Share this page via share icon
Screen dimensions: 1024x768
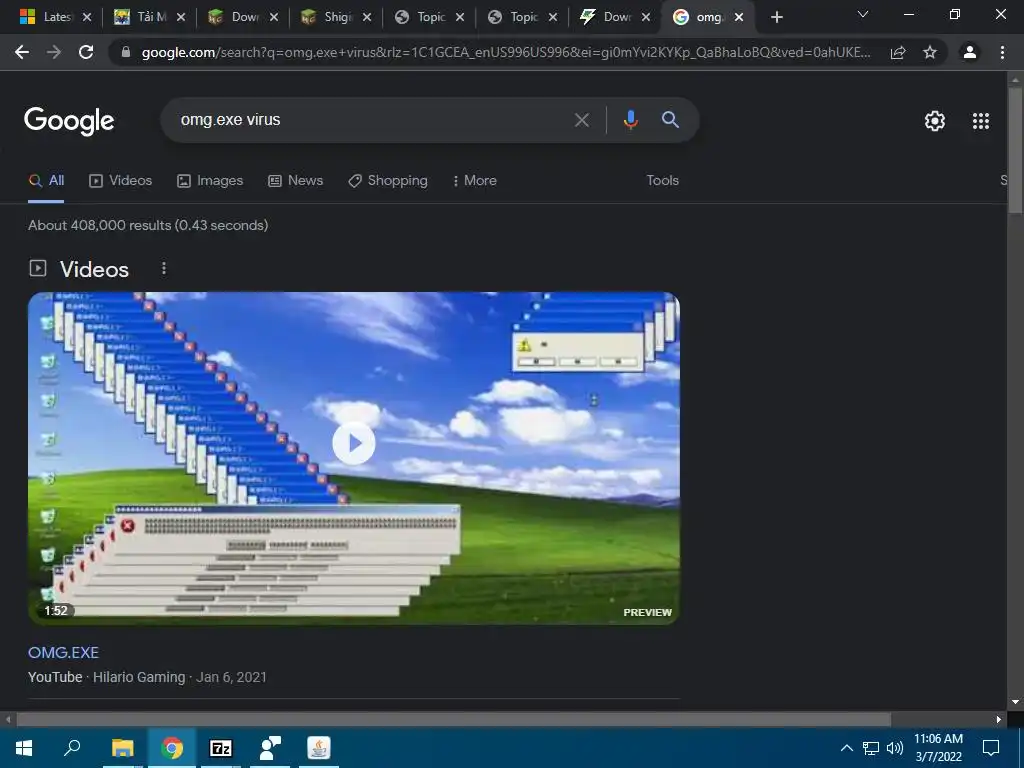898,52
